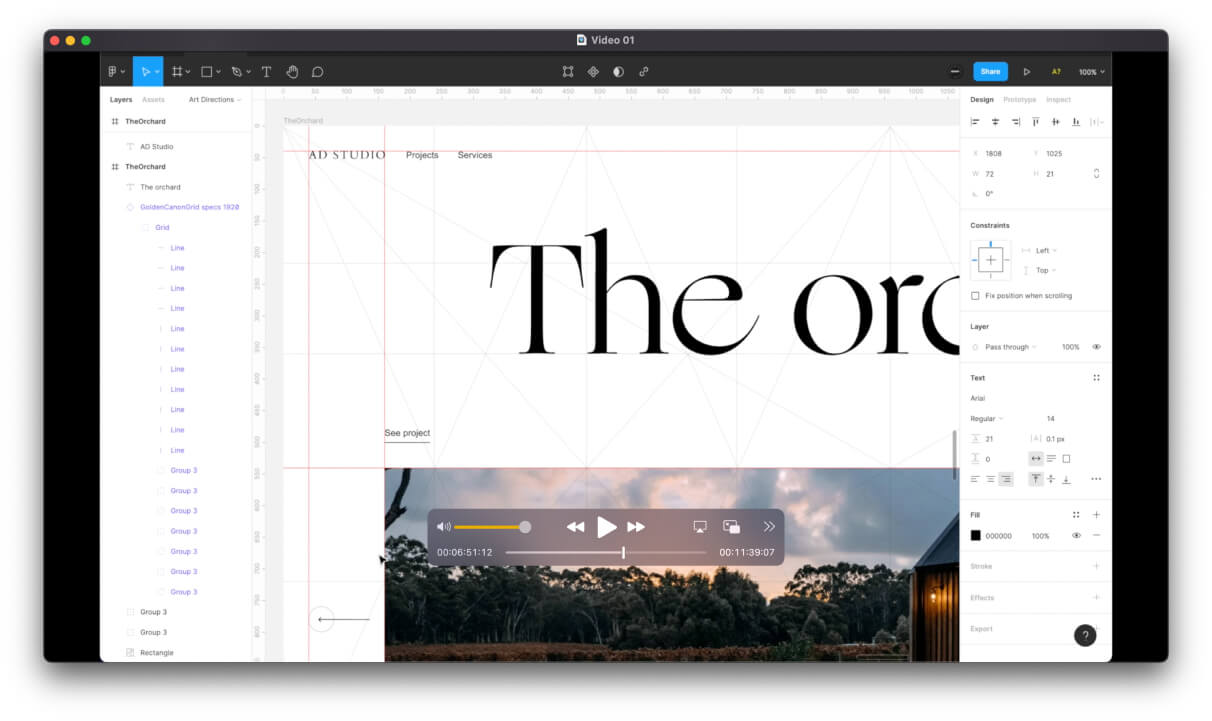Mute the video player volume
The width and height of the screenshot is (1212, 721).
tap(443, 526)
